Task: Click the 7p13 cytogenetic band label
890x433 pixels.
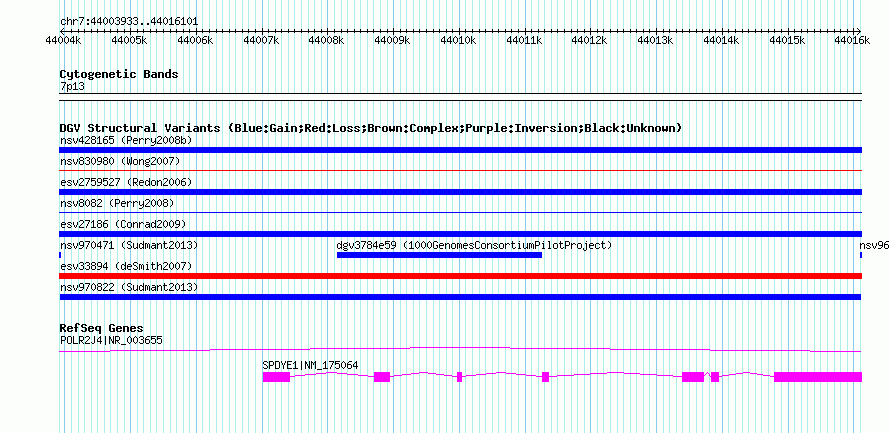Action: pos(72,86)
